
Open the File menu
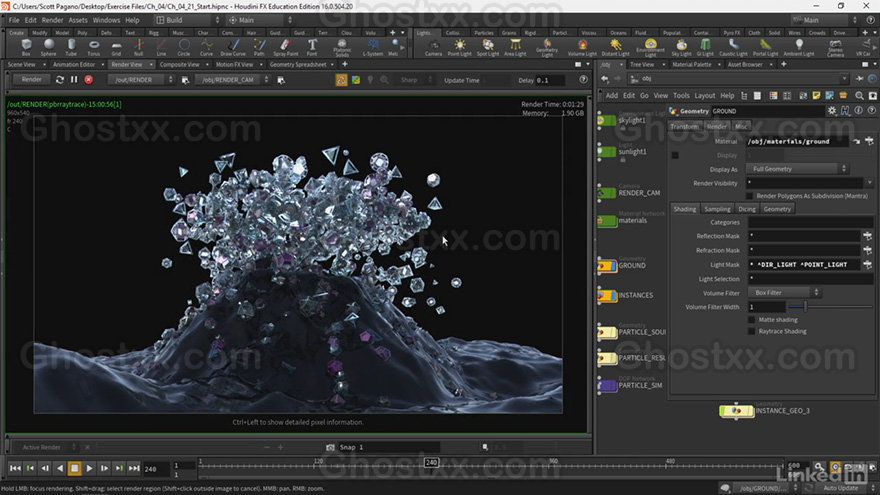coord(14,20)
